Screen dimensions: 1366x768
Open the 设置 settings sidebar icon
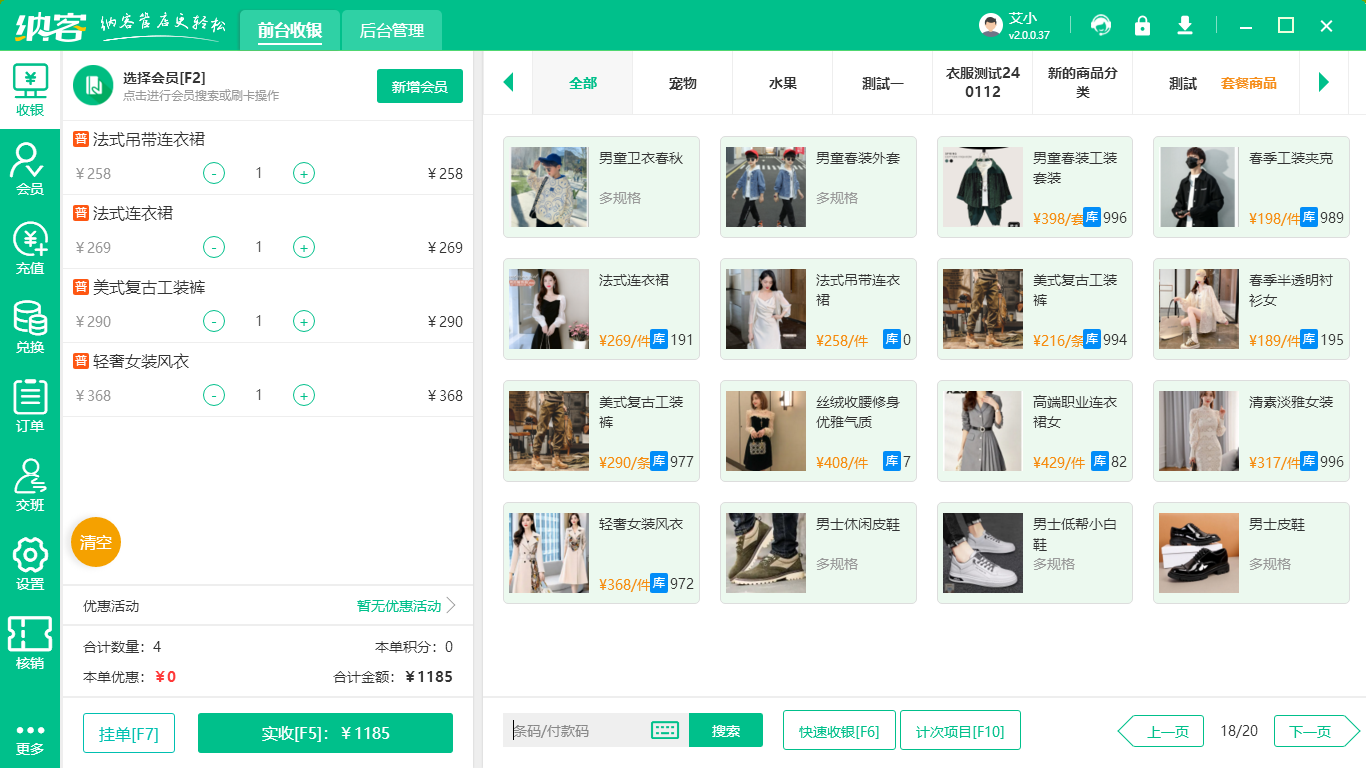click(30, 565)
